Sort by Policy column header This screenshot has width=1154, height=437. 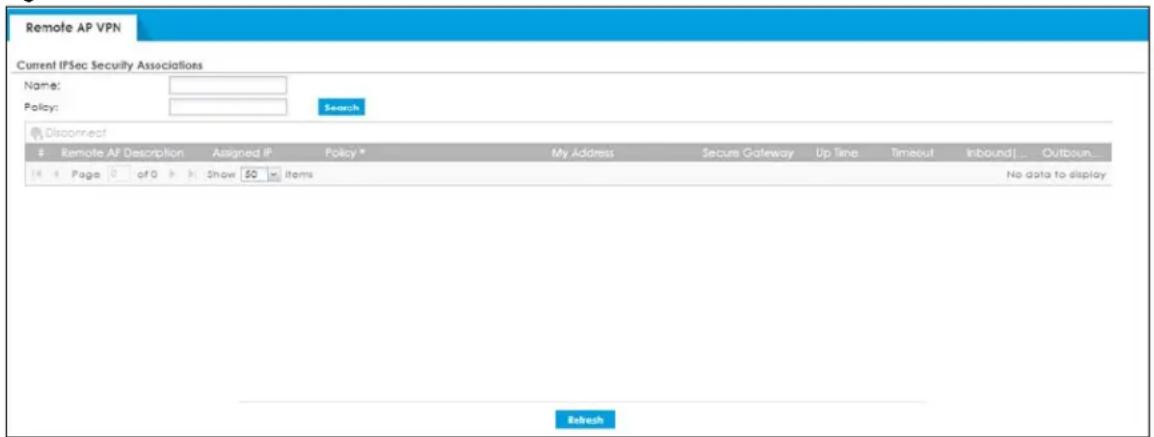coord(344,153)
